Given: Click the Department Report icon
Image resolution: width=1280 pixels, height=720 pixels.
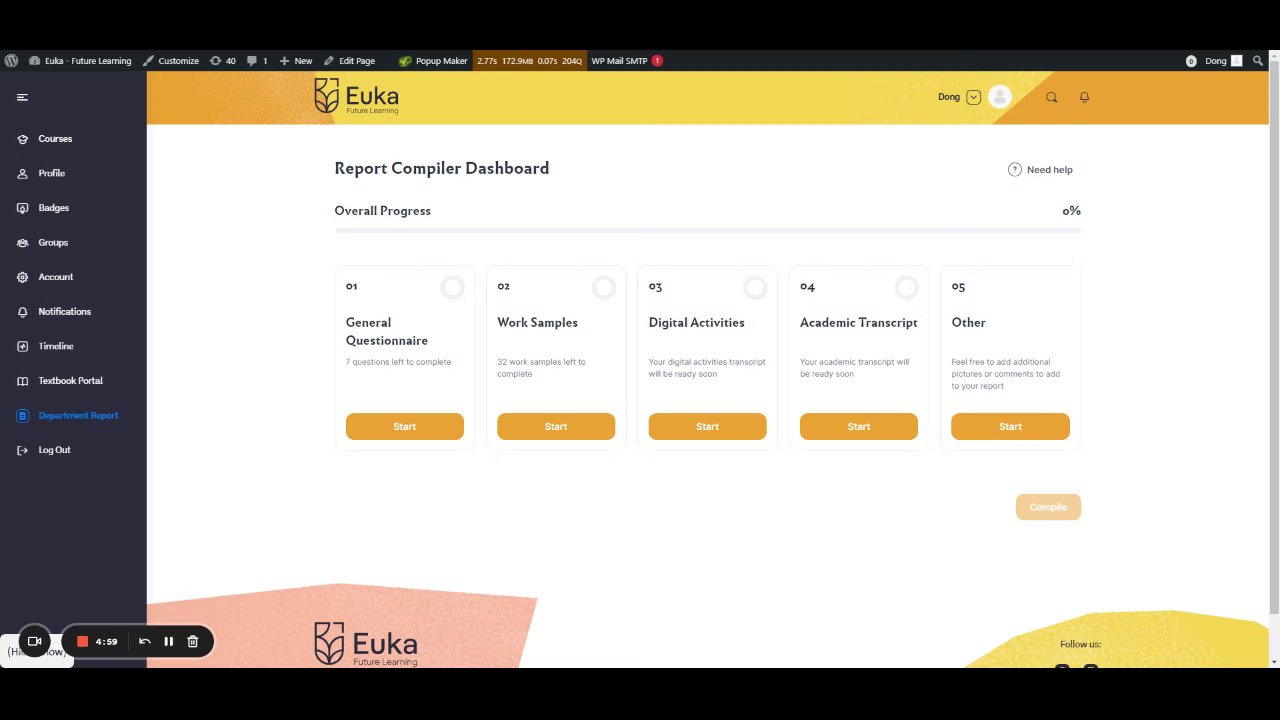Looking at the screenshot, I should pos(22,416).
